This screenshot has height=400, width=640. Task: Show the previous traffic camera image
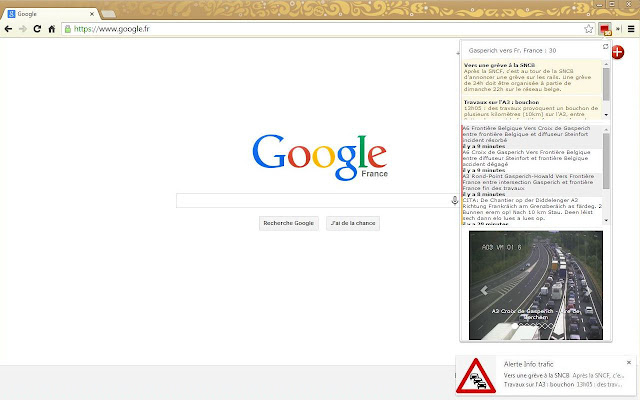[484, 290]
